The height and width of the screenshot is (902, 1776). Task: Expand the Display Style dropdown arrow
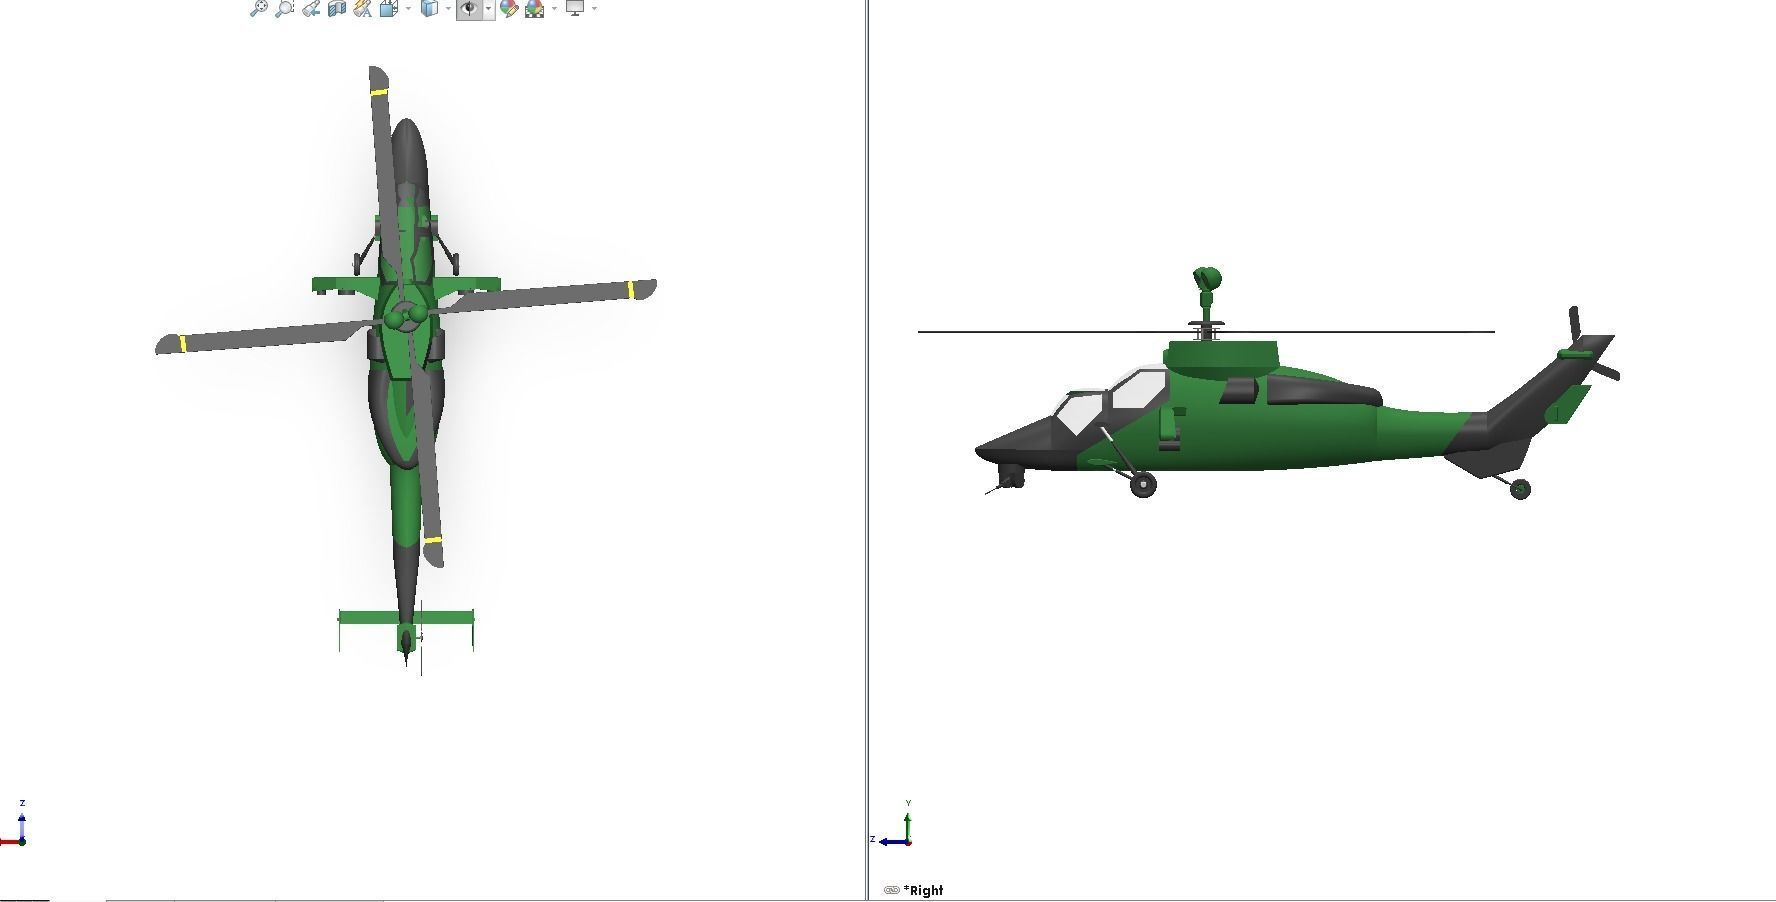448,8
